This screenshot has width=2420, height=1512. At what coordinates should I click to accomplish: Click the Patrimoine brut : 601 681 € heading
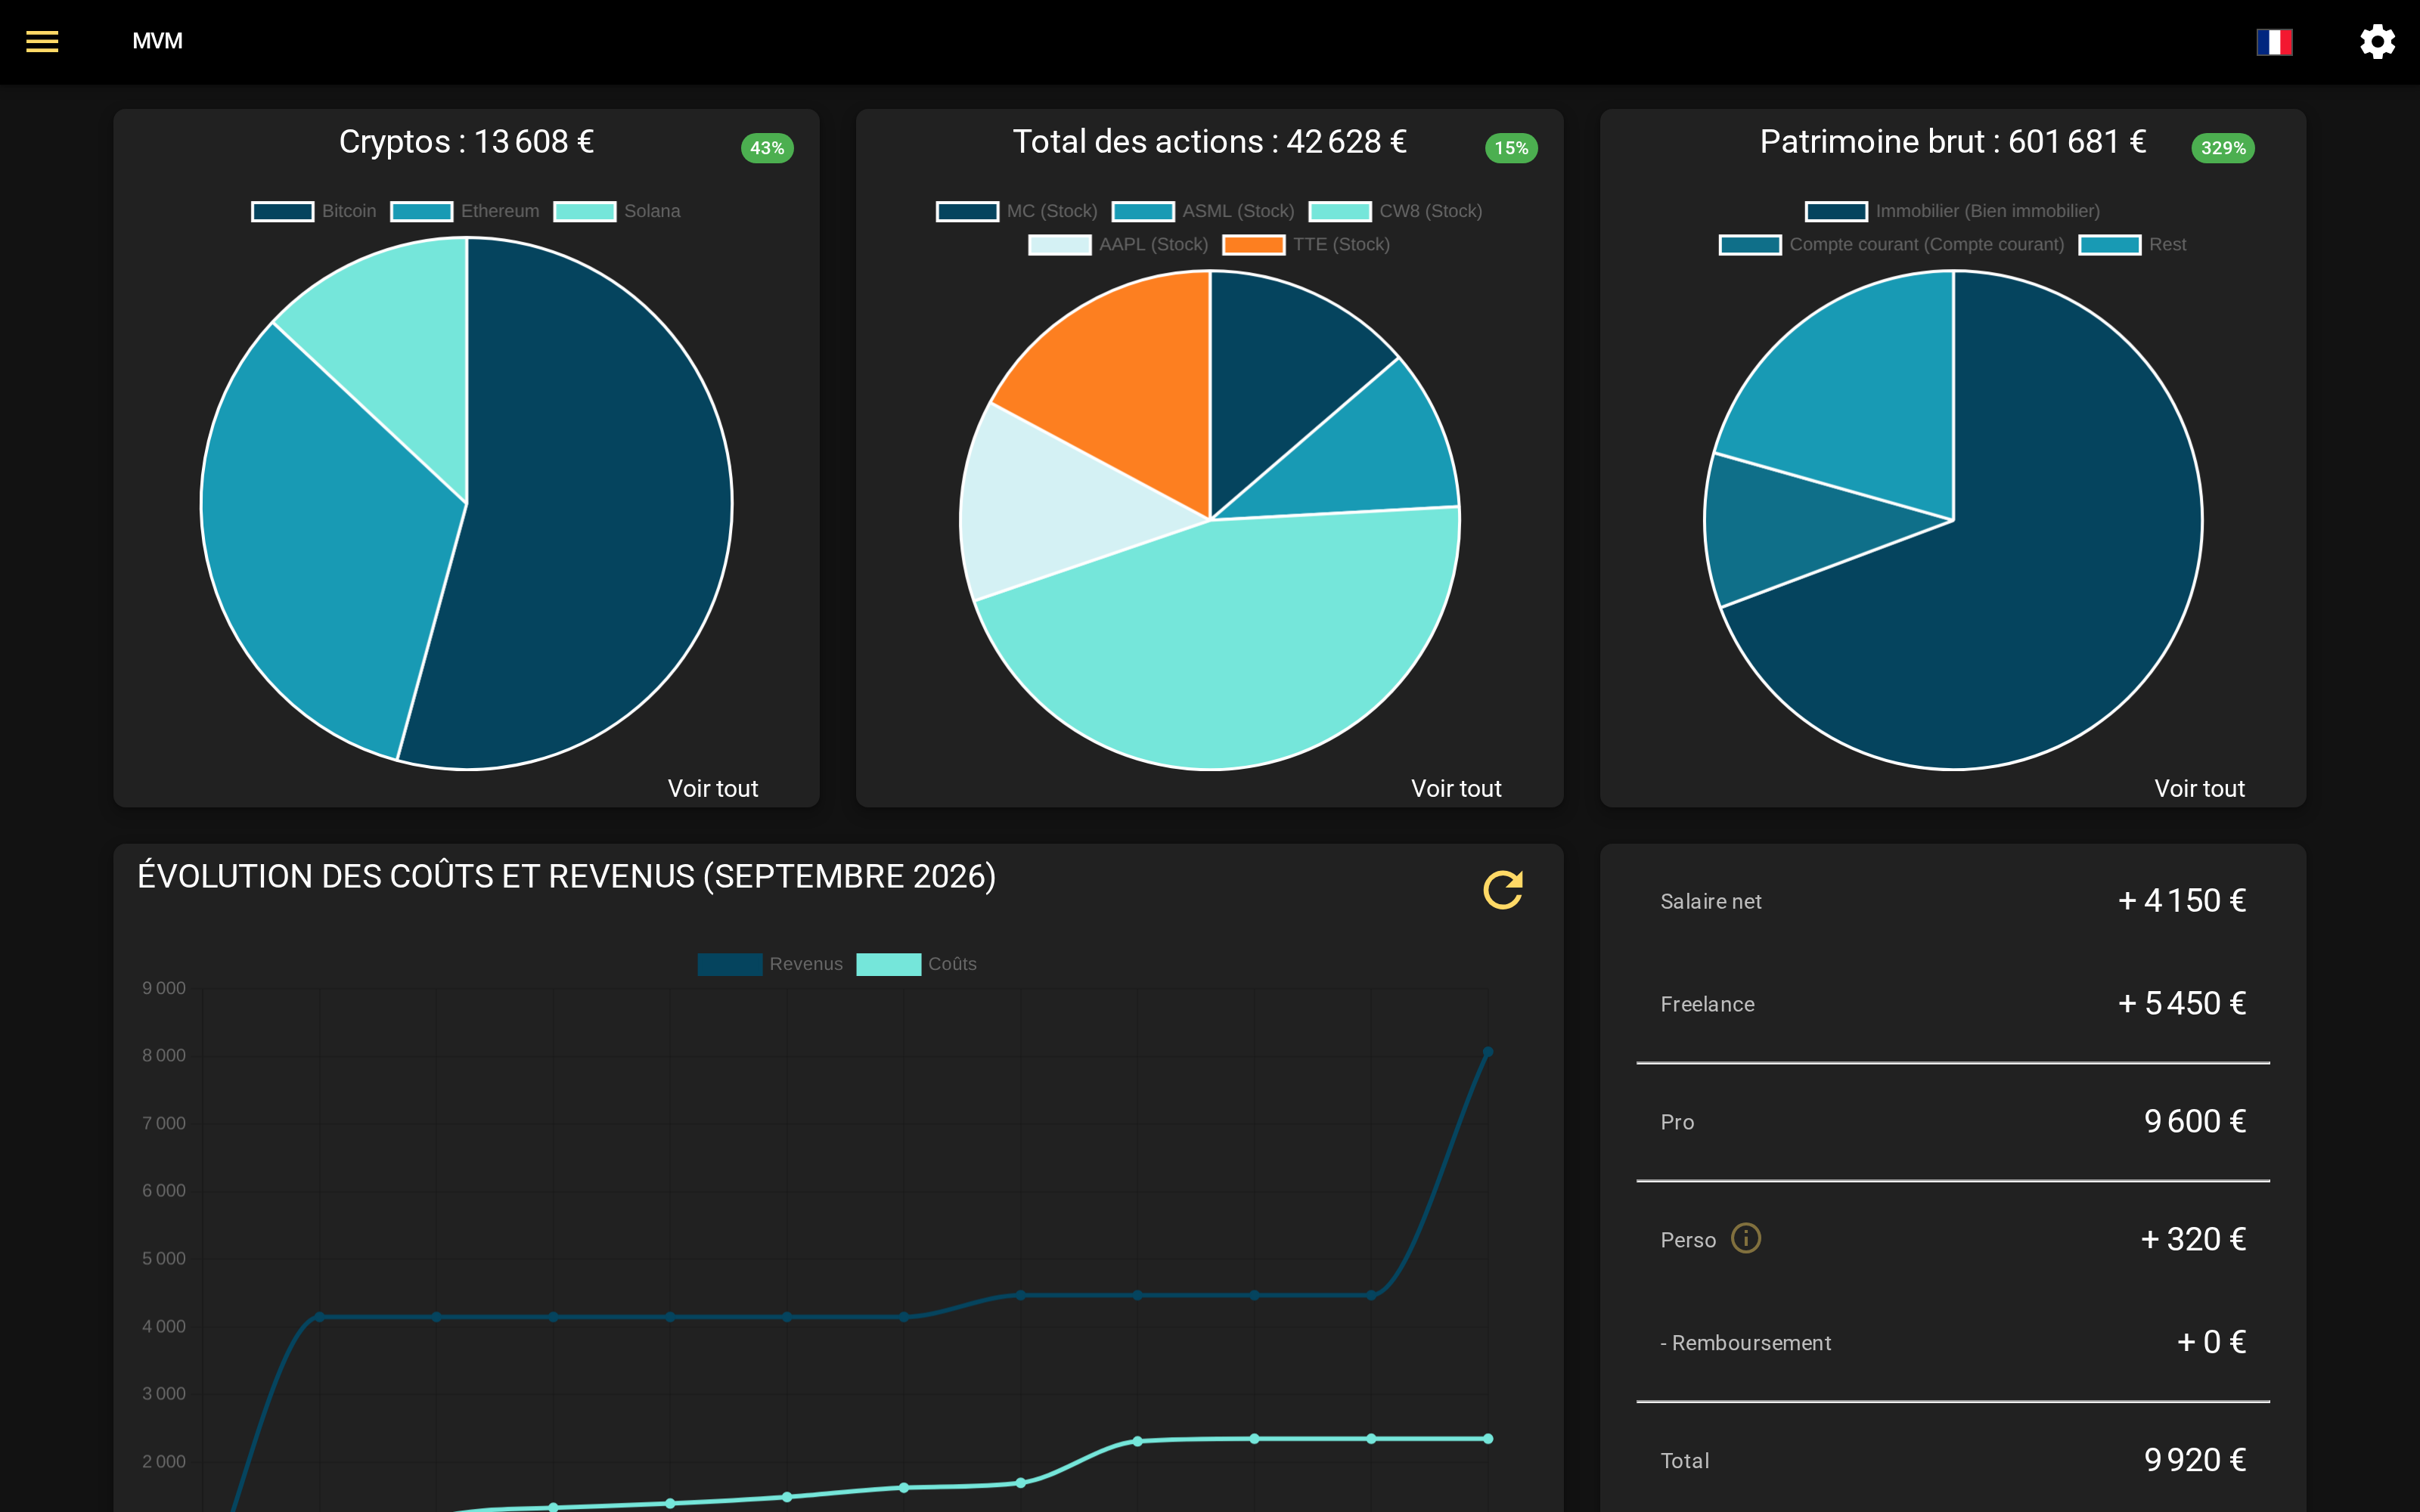tap(1952, 142)
